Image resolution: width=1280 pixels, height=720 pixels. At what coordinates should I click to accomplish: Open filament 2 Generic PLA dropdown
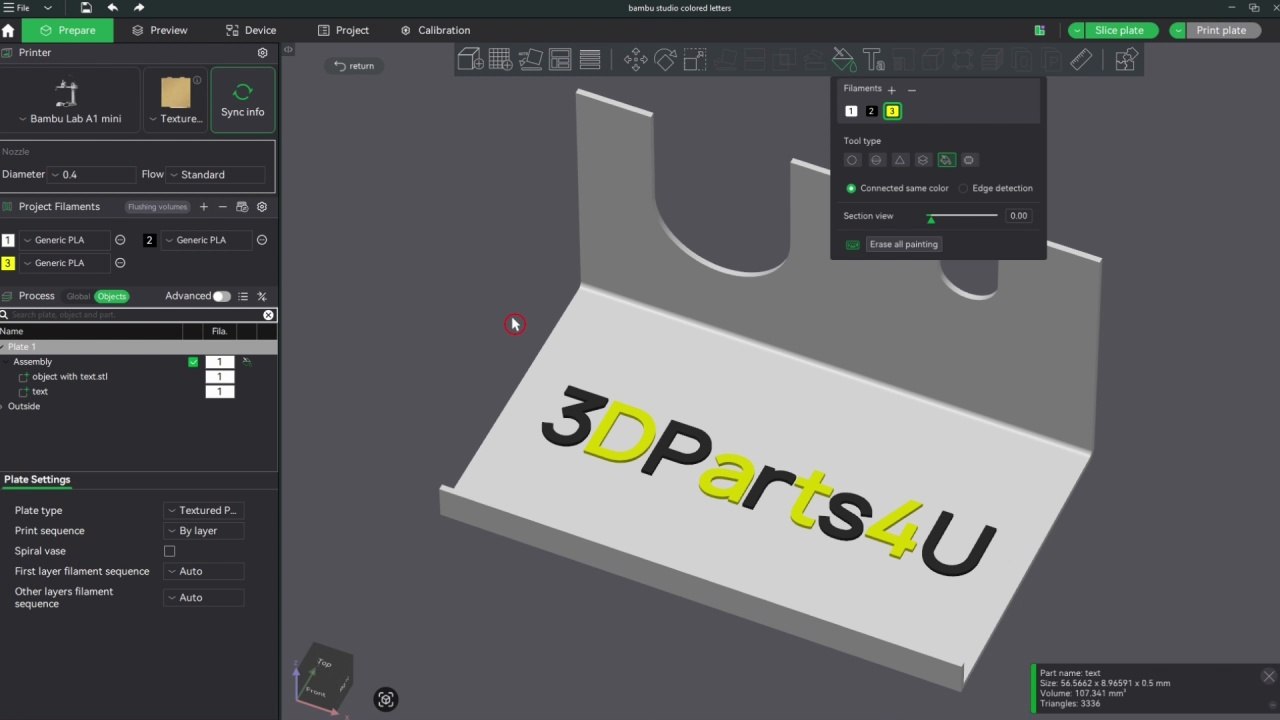(x=206, y=240)
